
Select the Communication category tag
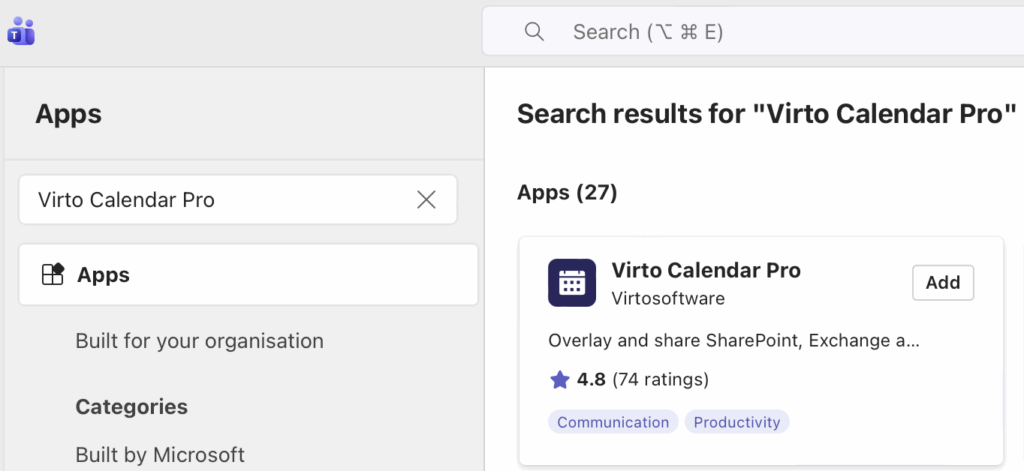coord(613,422)
